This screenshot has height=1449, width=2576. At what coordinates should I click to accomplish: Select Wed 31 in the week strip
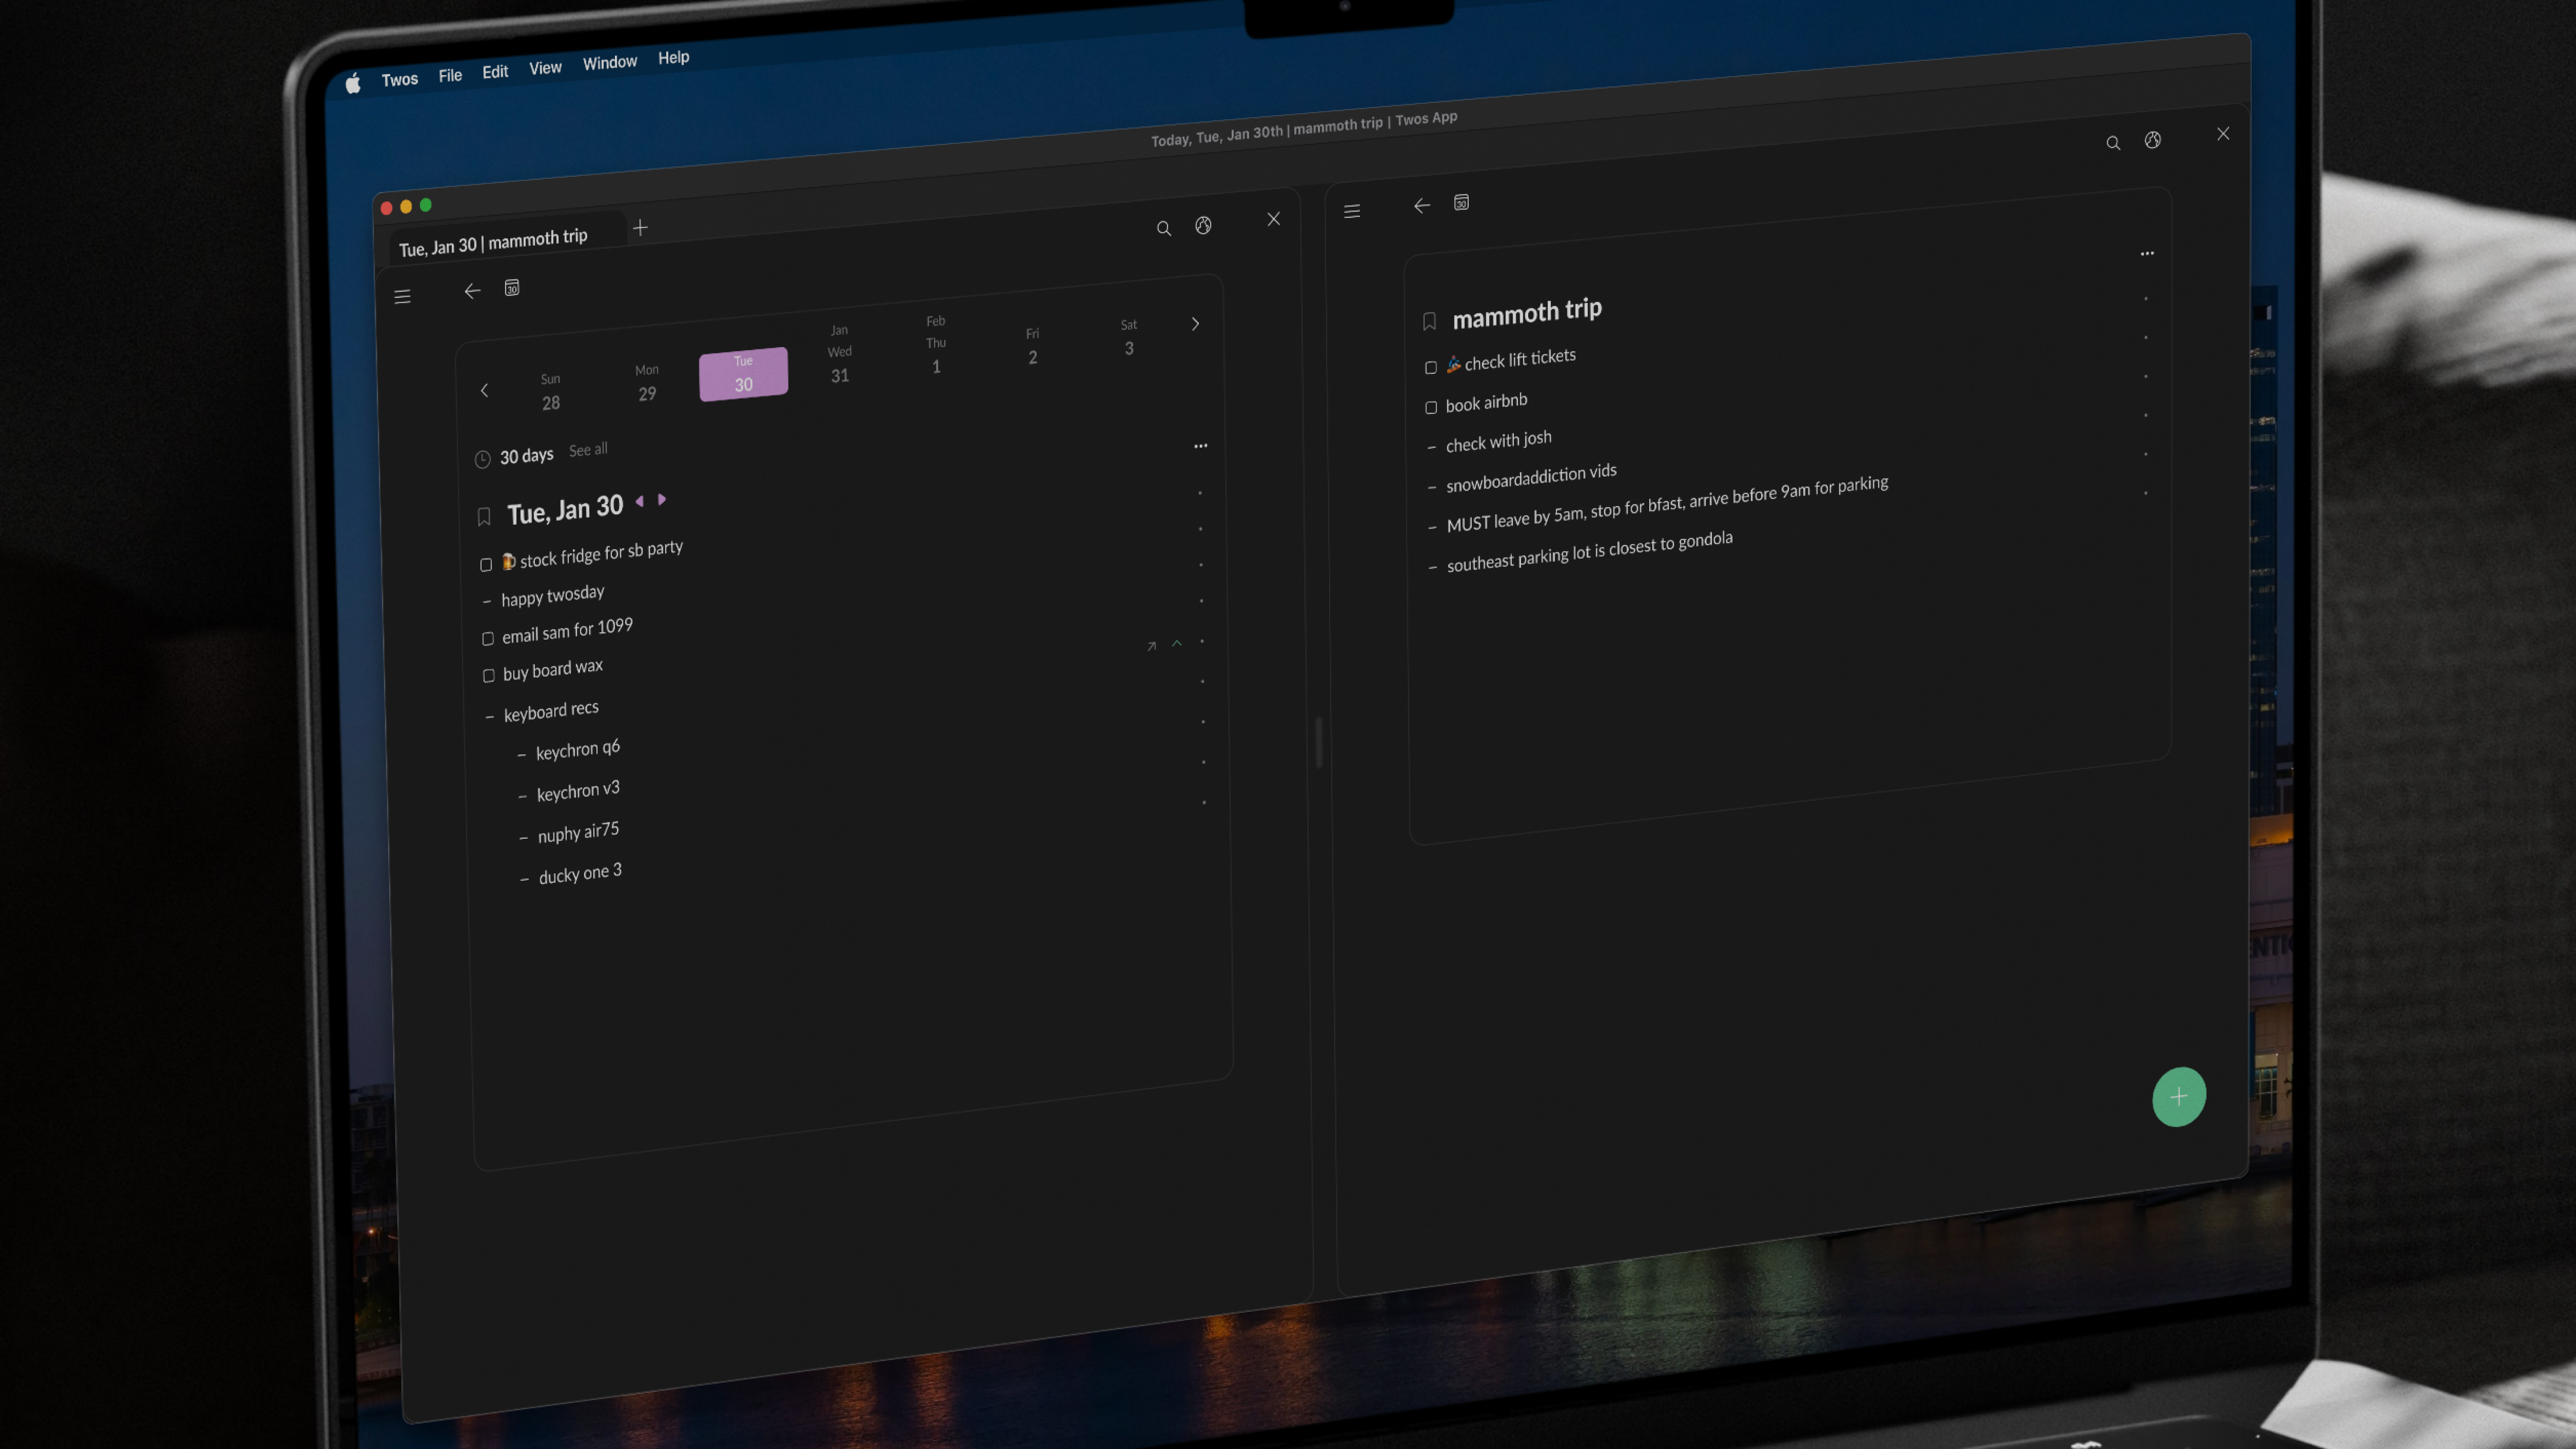[x=840, y=354]
